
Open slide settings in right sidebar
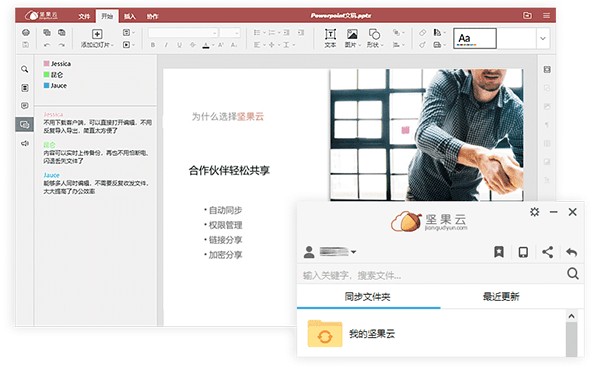click(x=547, y=69)
